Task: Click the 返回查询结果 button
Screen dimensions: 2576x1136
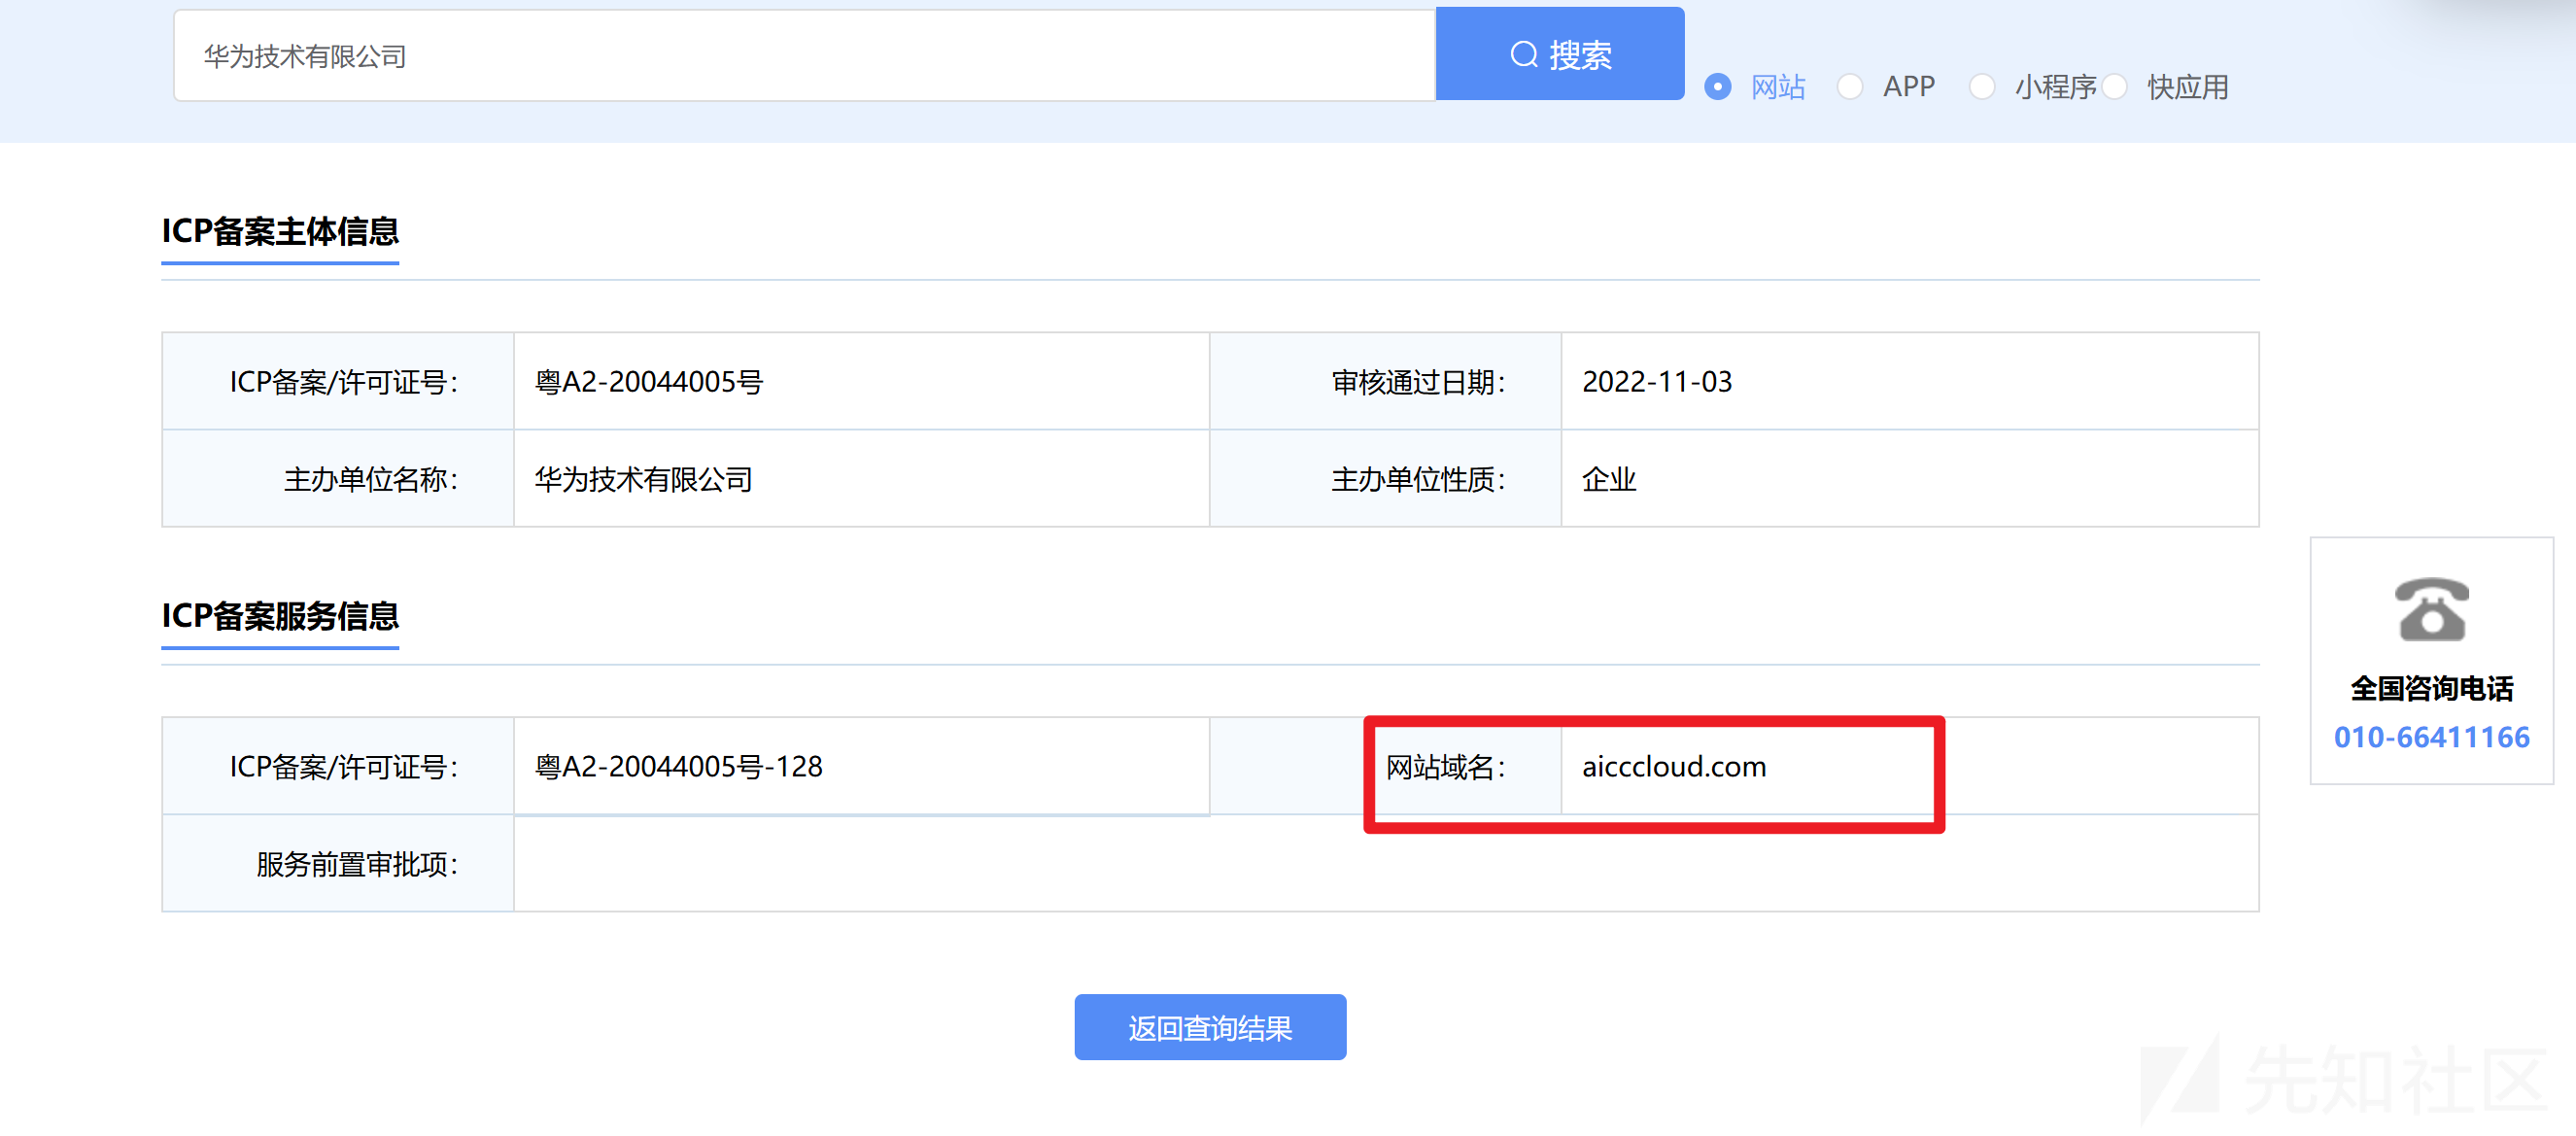Action: pyautogui.click(x=1210, y=1026)
